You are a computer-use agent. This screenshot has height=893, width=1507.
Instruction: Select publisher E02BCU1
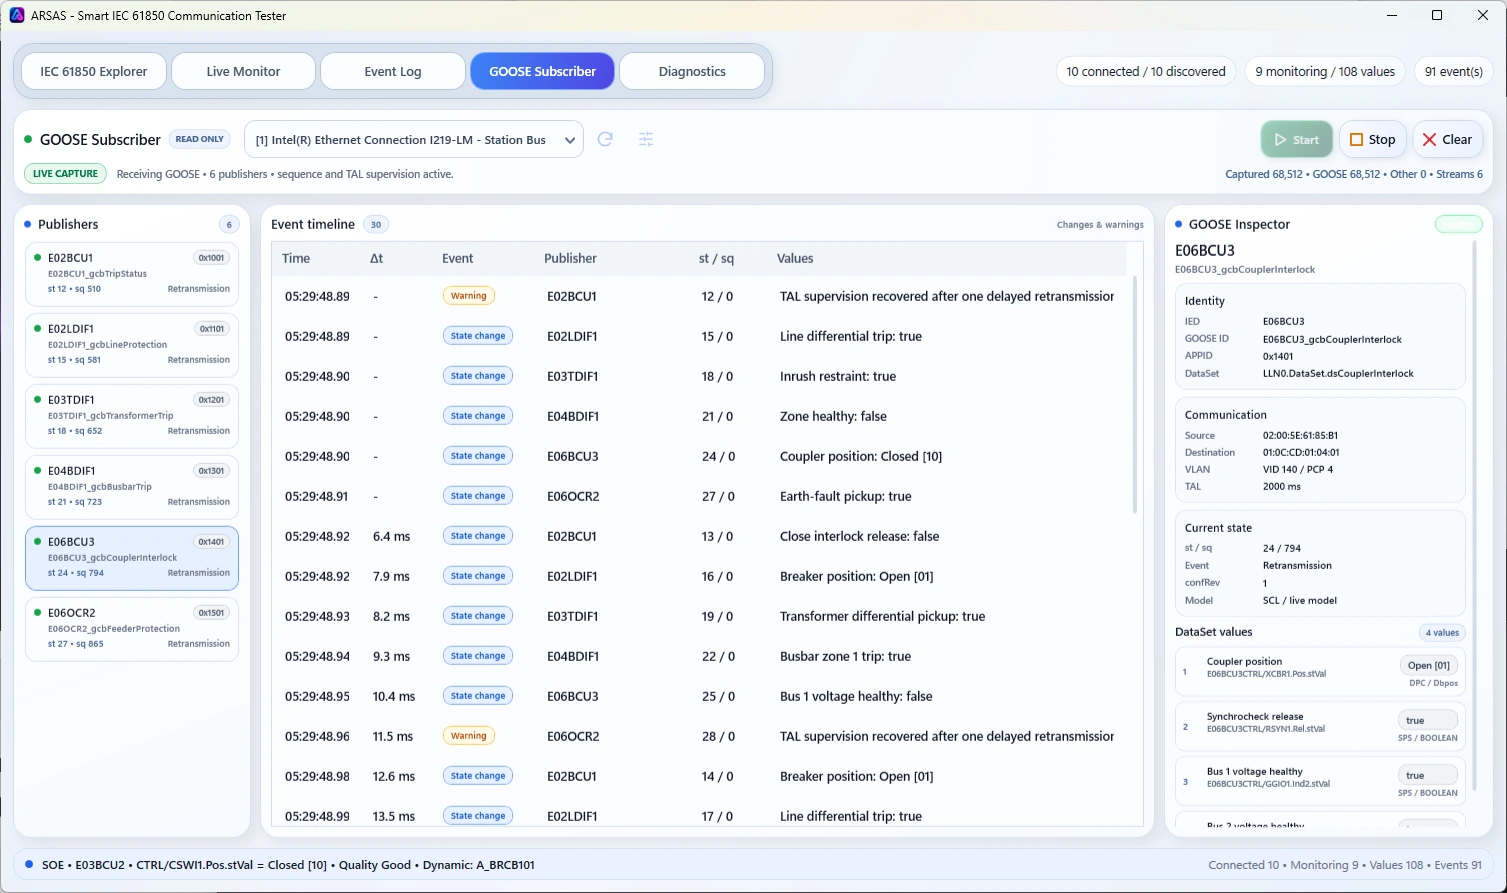[132, 274]
